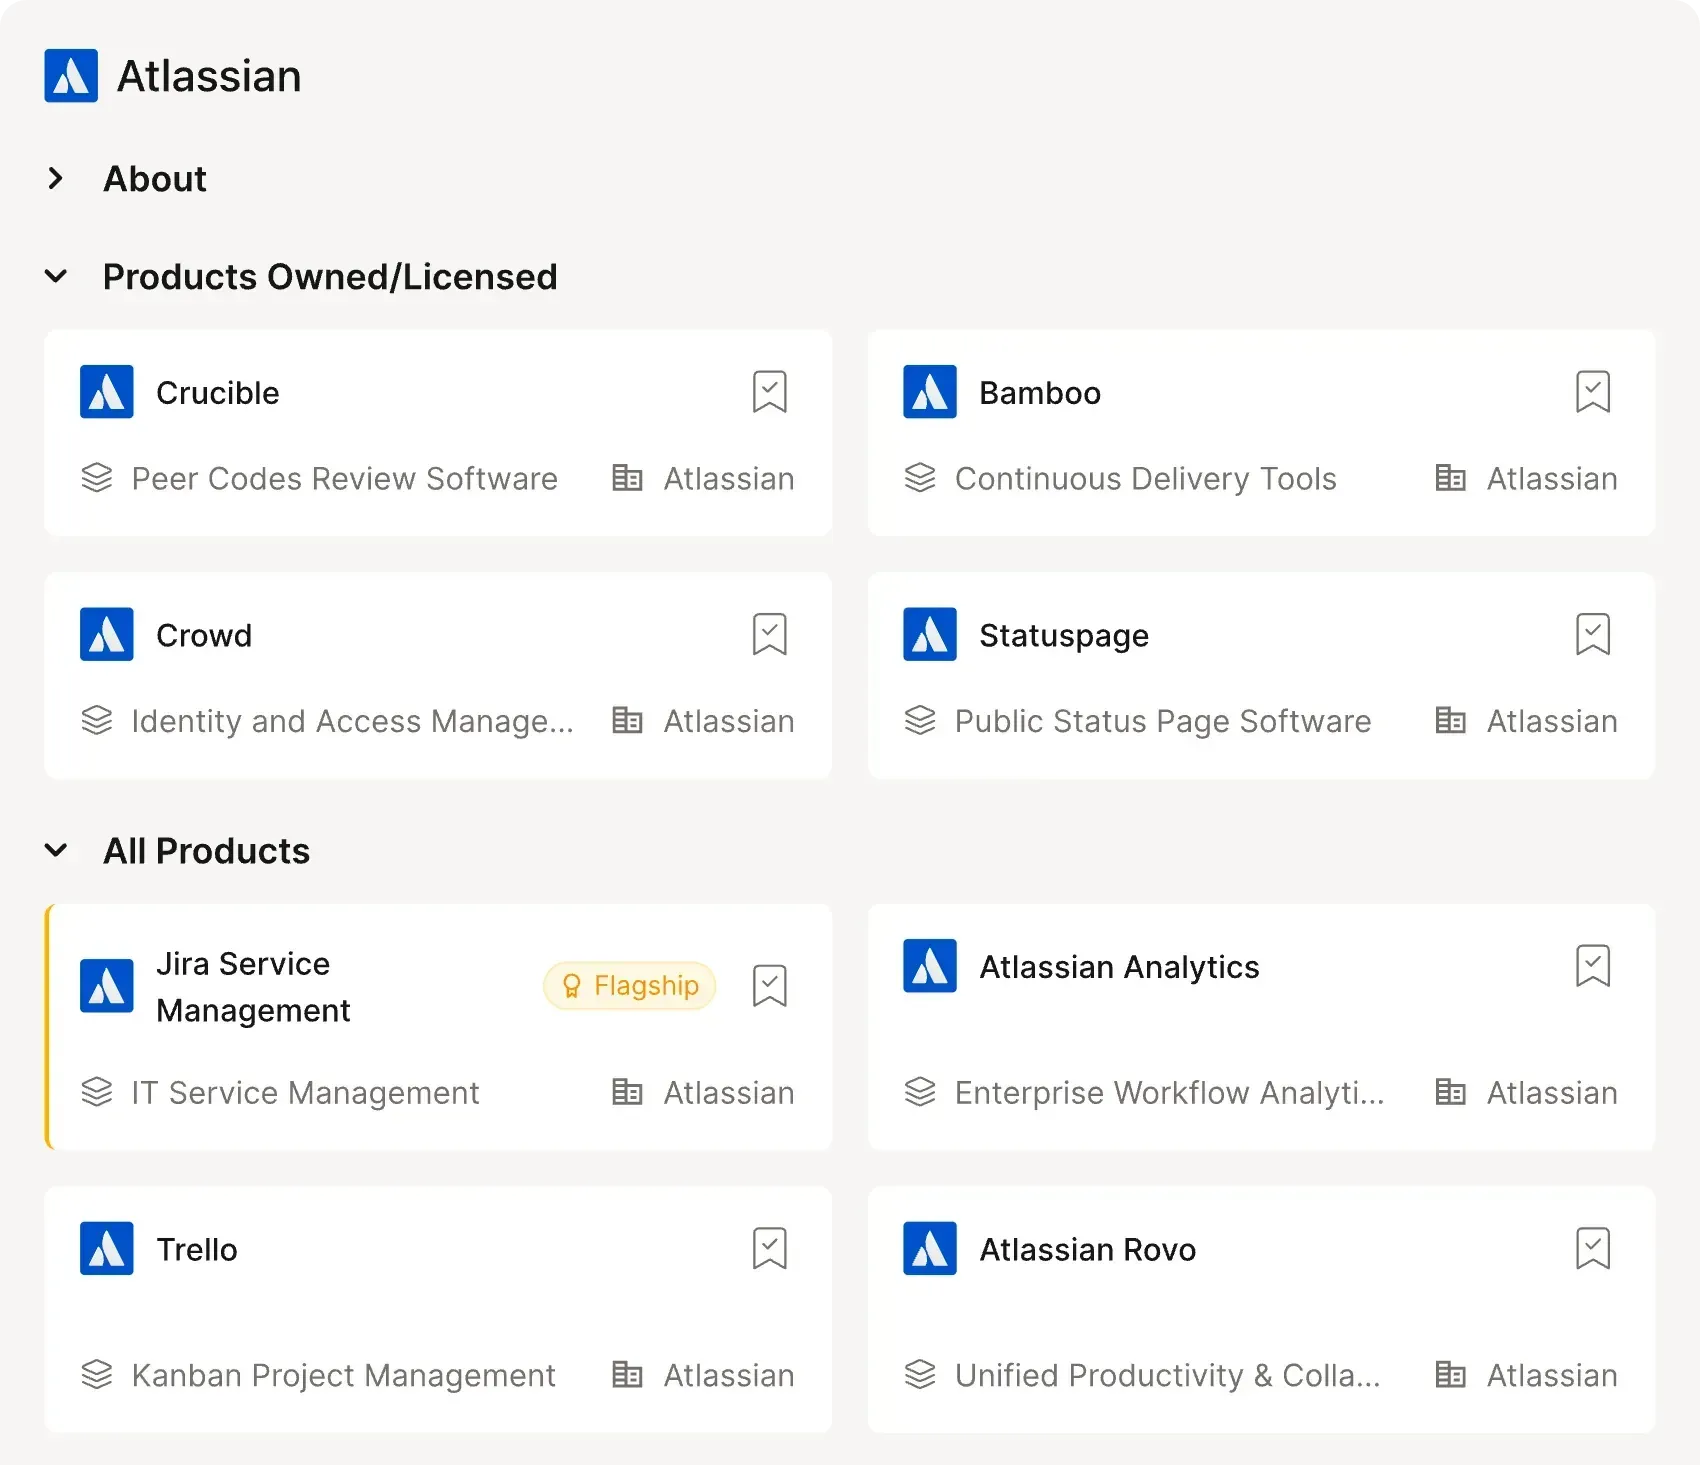Screen dimensions: 1700x1465
Task: Click the Flagship badge on Jira card
Action: click(630, 986)
